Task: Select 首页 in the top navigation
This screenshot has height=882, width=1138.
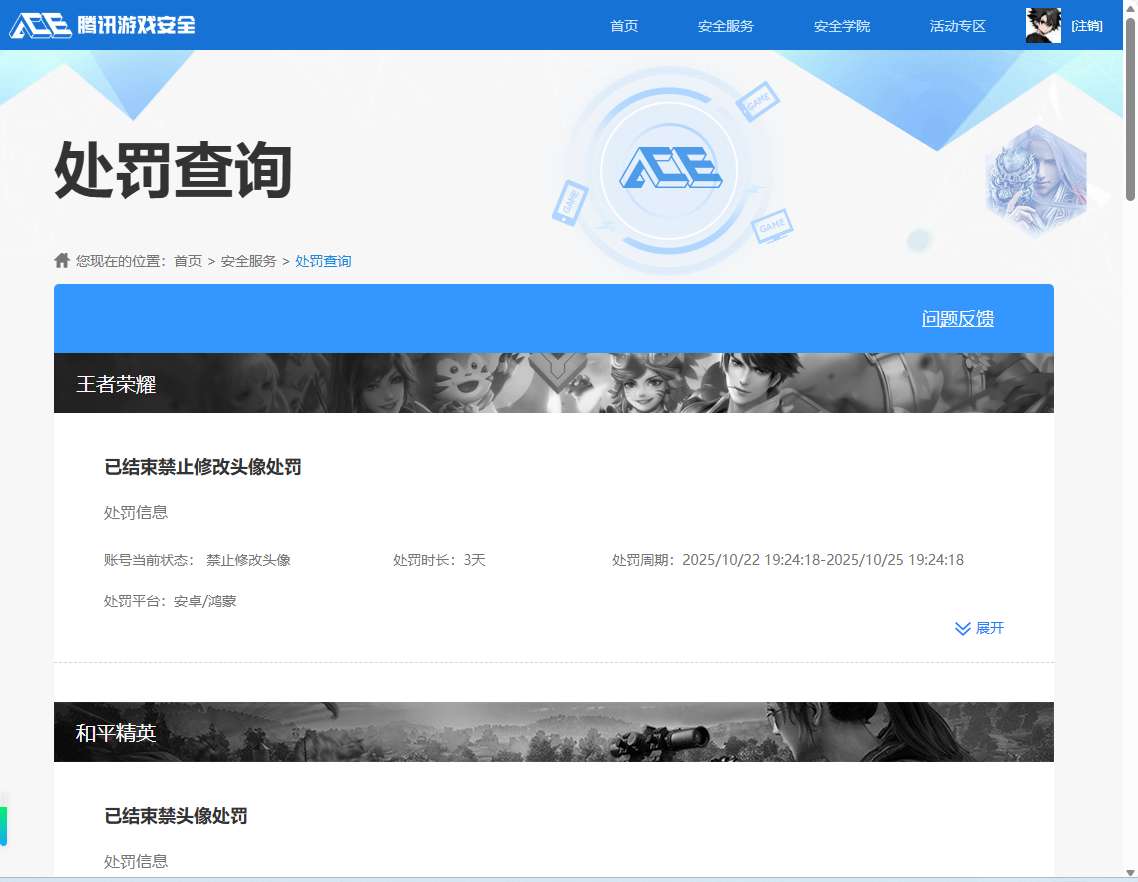Action: coord(623,26)
